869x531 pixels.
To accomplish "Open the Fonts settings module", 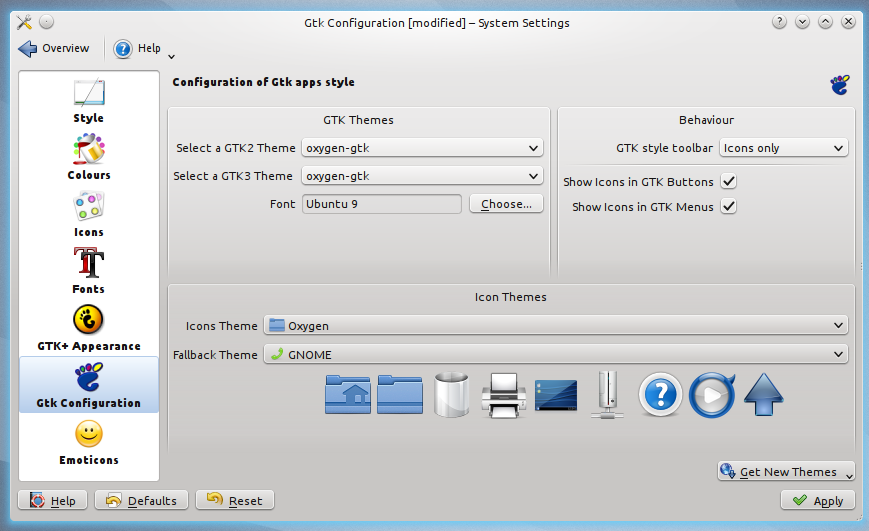I will (88, 272).
